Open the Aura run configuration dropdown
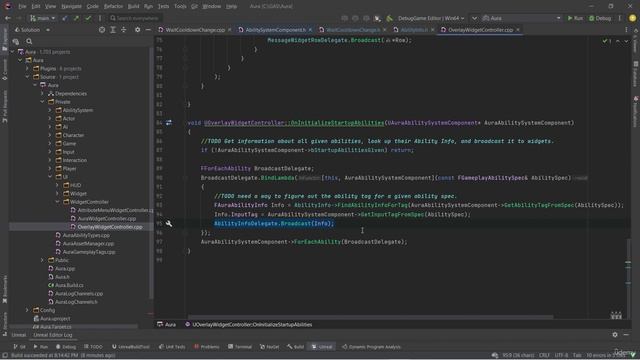This screenshot has height=360, width=640. click(521, 18)
